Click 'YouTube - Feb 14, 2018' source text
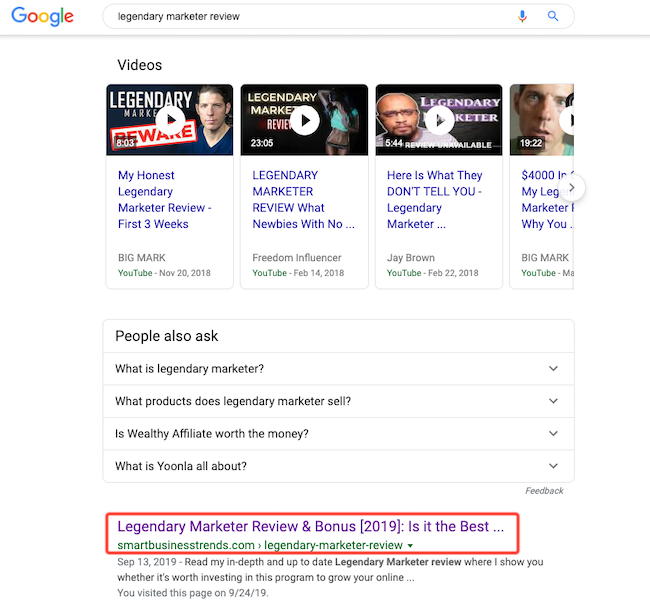The image size is (650, 609). point(298,273)
